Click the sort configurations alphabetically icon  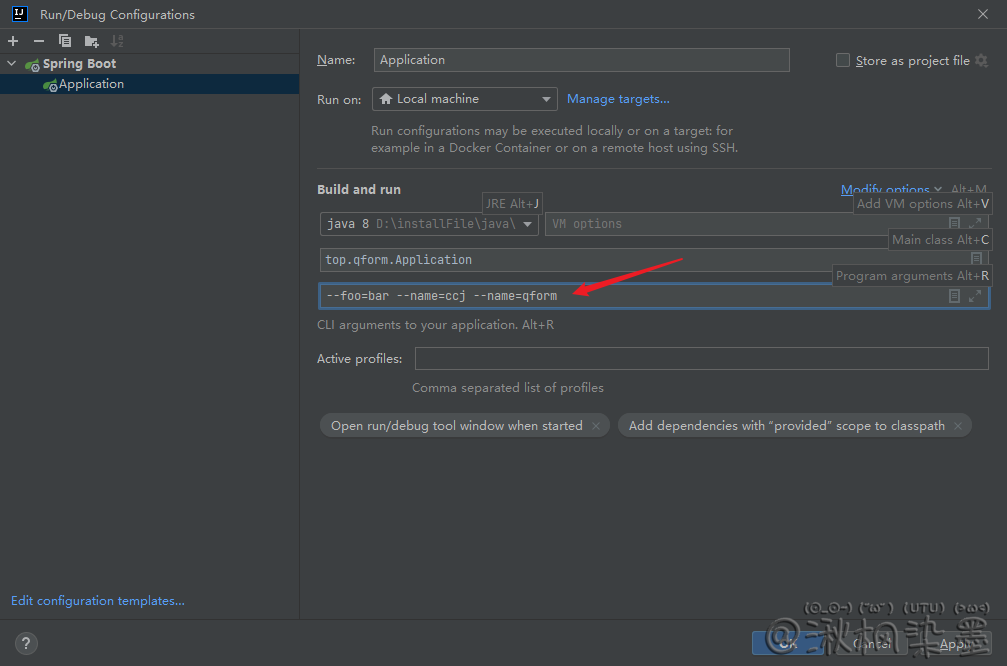117,41
